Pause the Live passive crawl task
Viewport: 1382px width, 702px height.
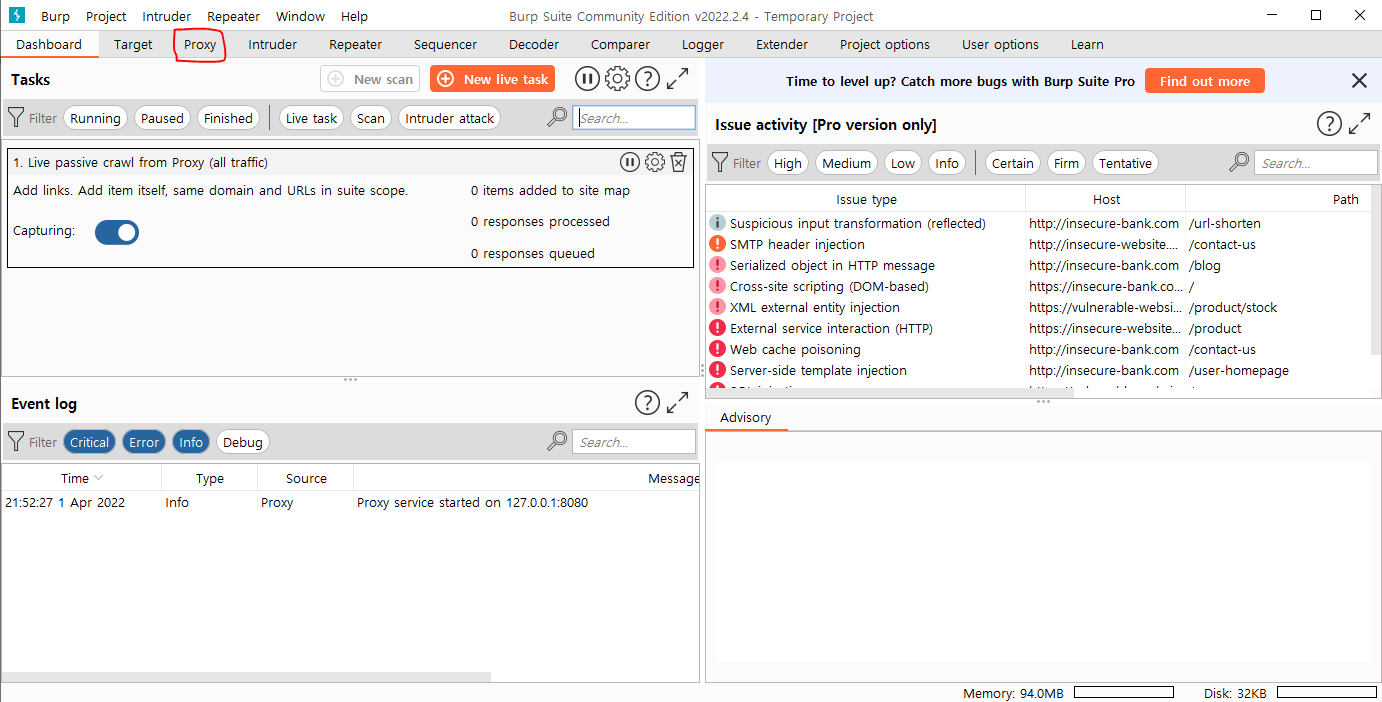[630, 162]
